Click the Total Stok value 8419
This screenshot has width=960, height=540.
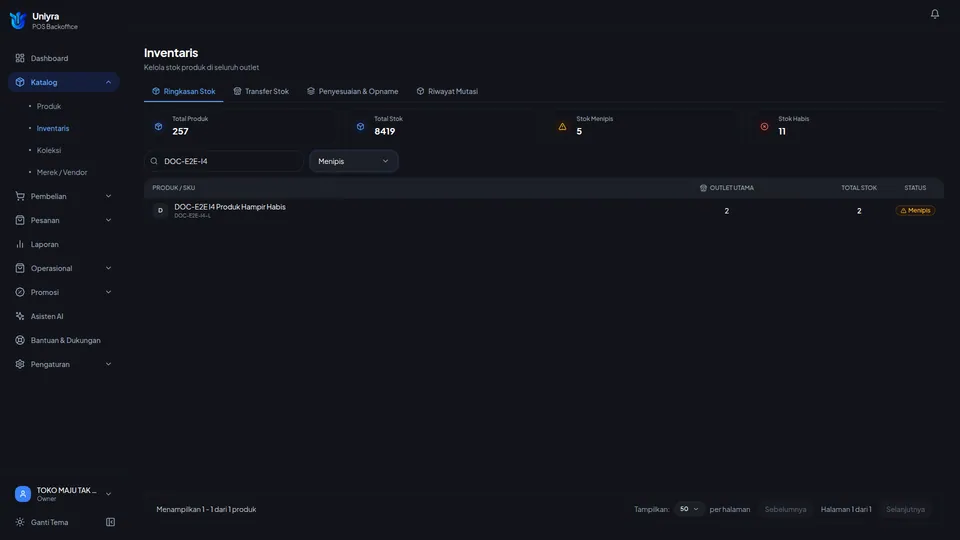click(384, 131)
